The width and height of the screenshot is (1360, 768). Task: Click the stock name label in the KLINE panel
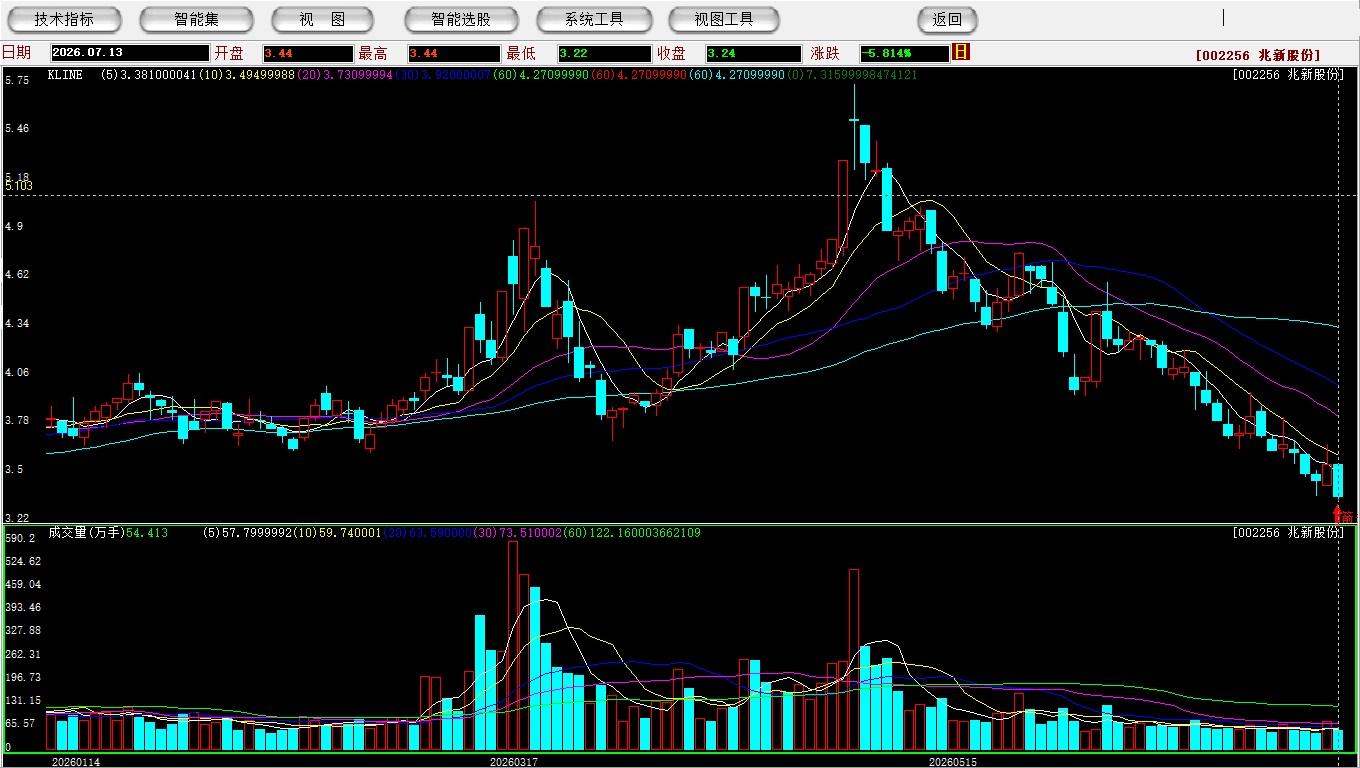[1288, 75]
